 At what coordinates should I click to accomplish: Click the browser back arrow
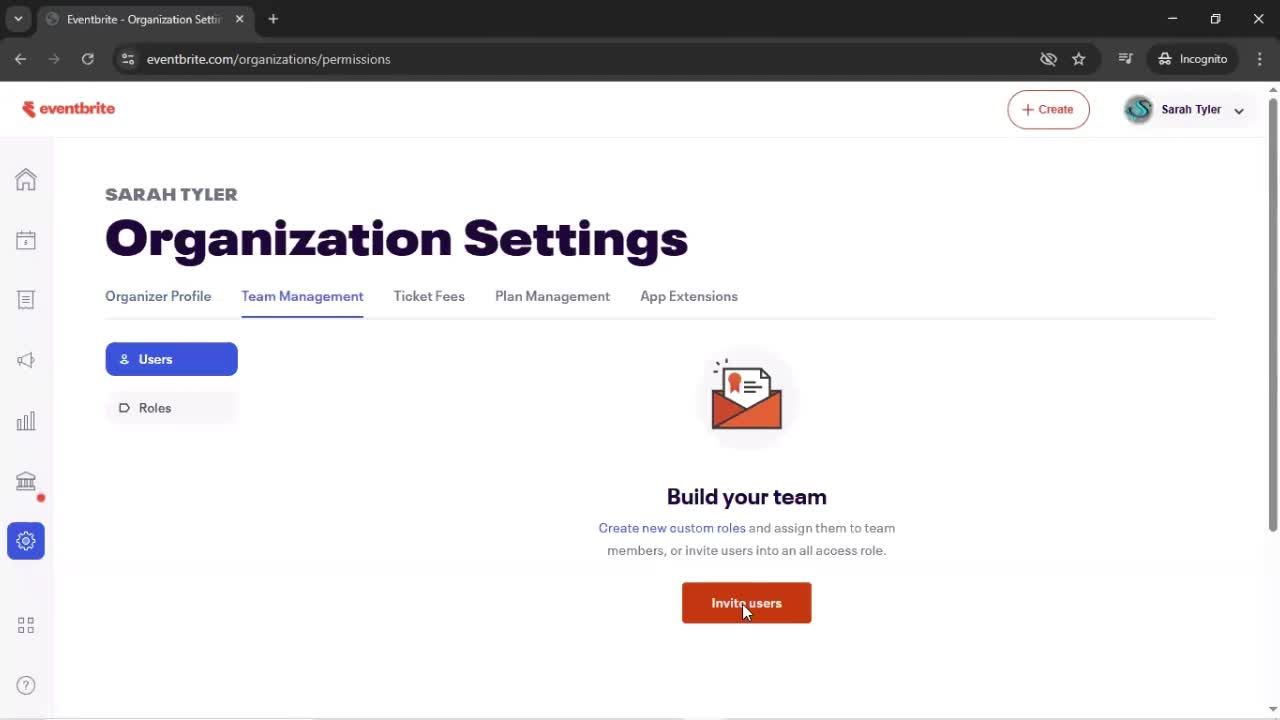[x=20, y=59]
